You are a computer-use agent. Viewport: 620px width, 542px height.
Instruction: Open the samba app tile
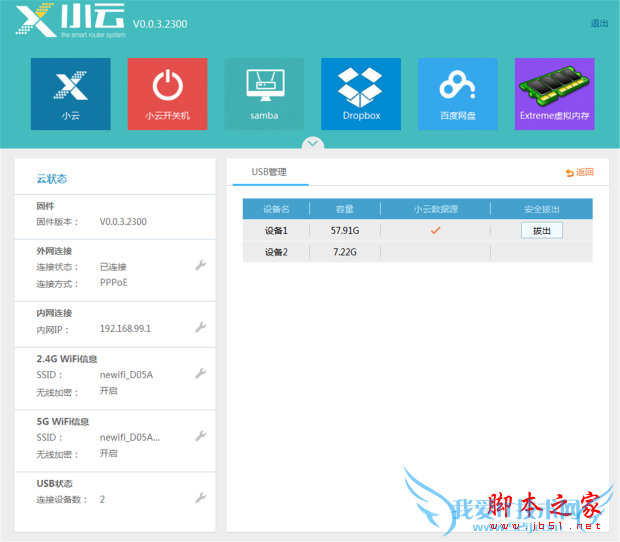[264, 94]
